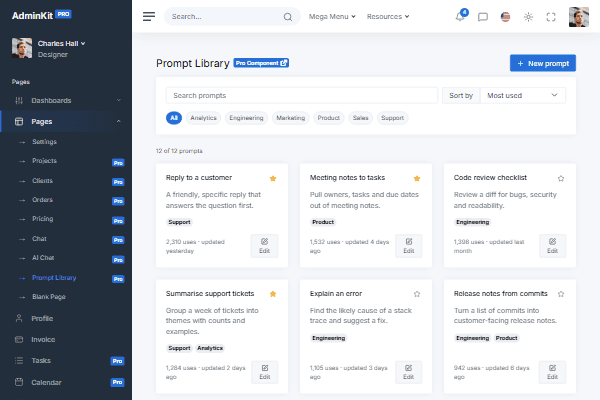The height and width of the screenshot is (400, 600).
Task: Open the Resources dropdown
Action: coord(388,17)
